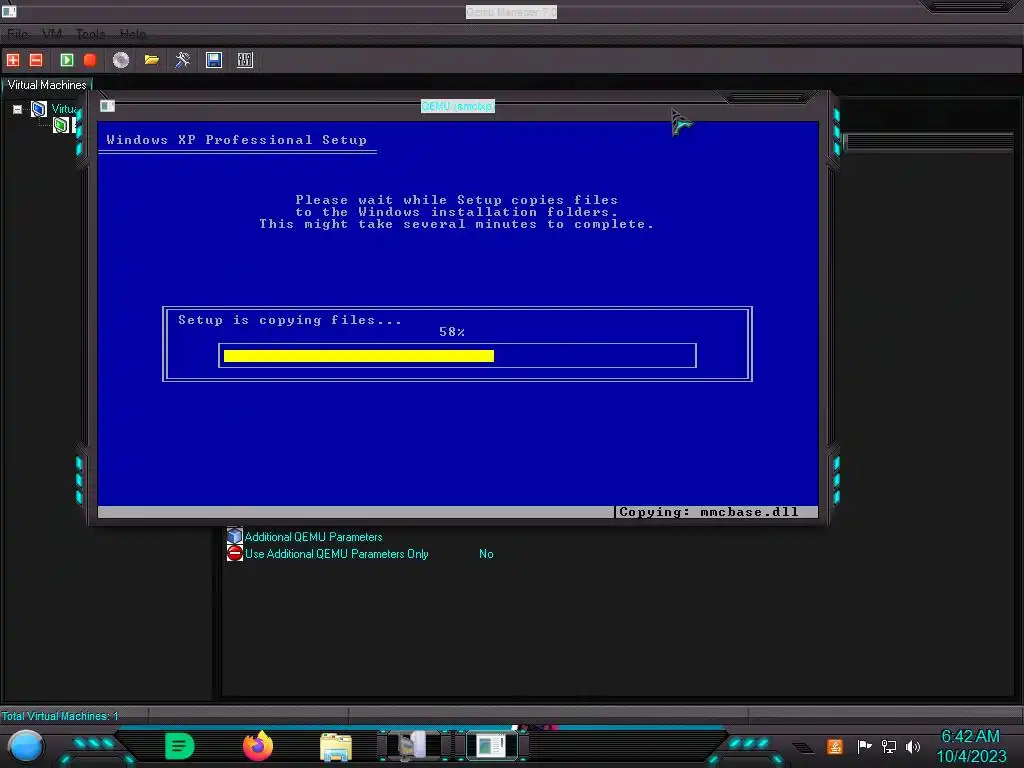
Task: Open the VM menu
Action: click(52, 34)
